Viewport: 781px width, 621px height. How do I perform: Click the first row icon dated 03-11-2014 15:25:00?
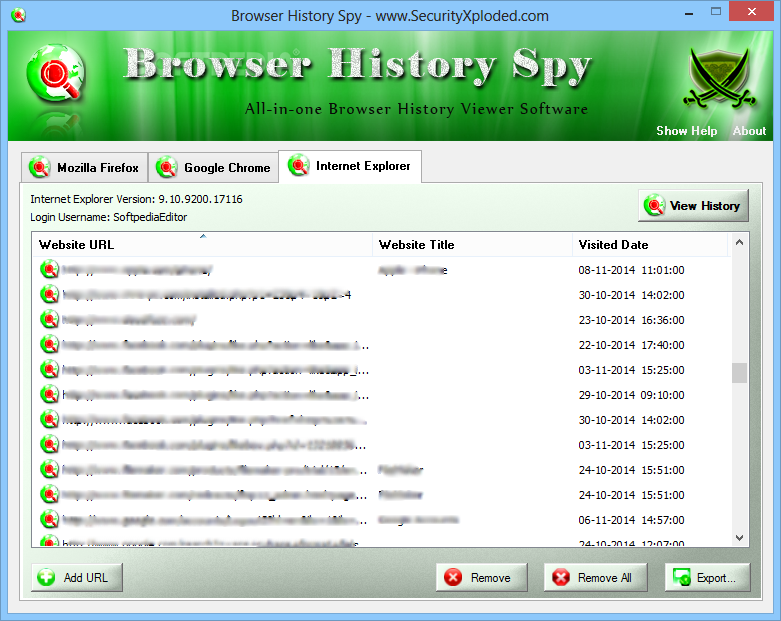pyautogui.click(x=49, y=369)
